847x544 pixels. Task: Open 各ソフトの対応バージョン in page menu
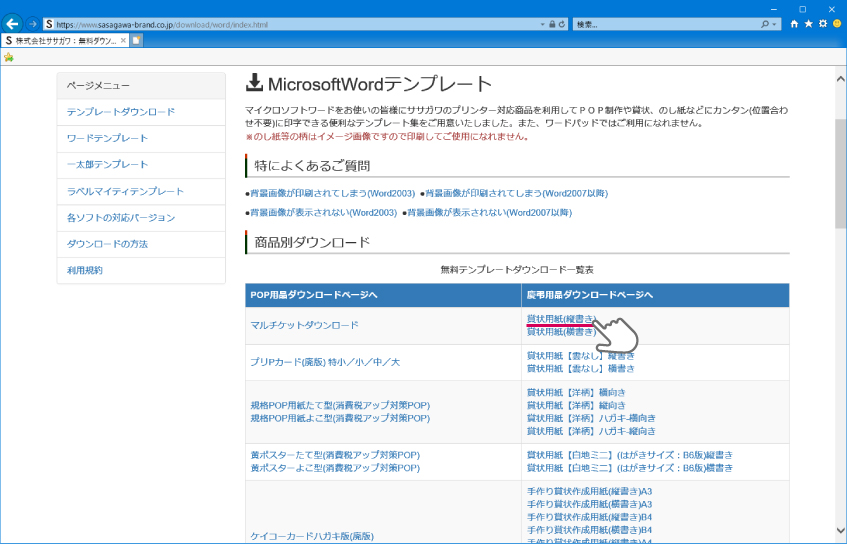pyautogui.click(x=121, y=218)
